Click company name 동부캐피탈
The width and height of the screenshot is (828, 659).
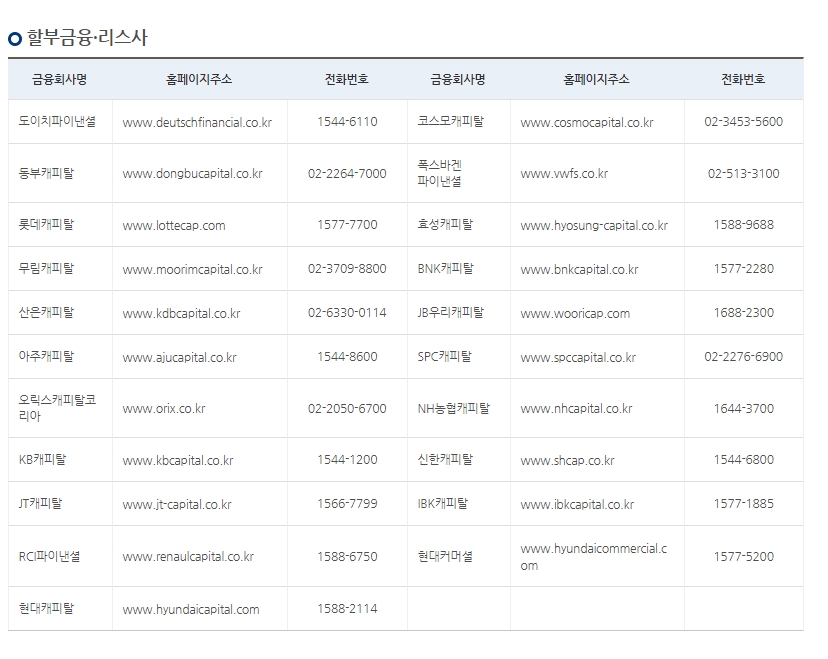tap(46, 173)
